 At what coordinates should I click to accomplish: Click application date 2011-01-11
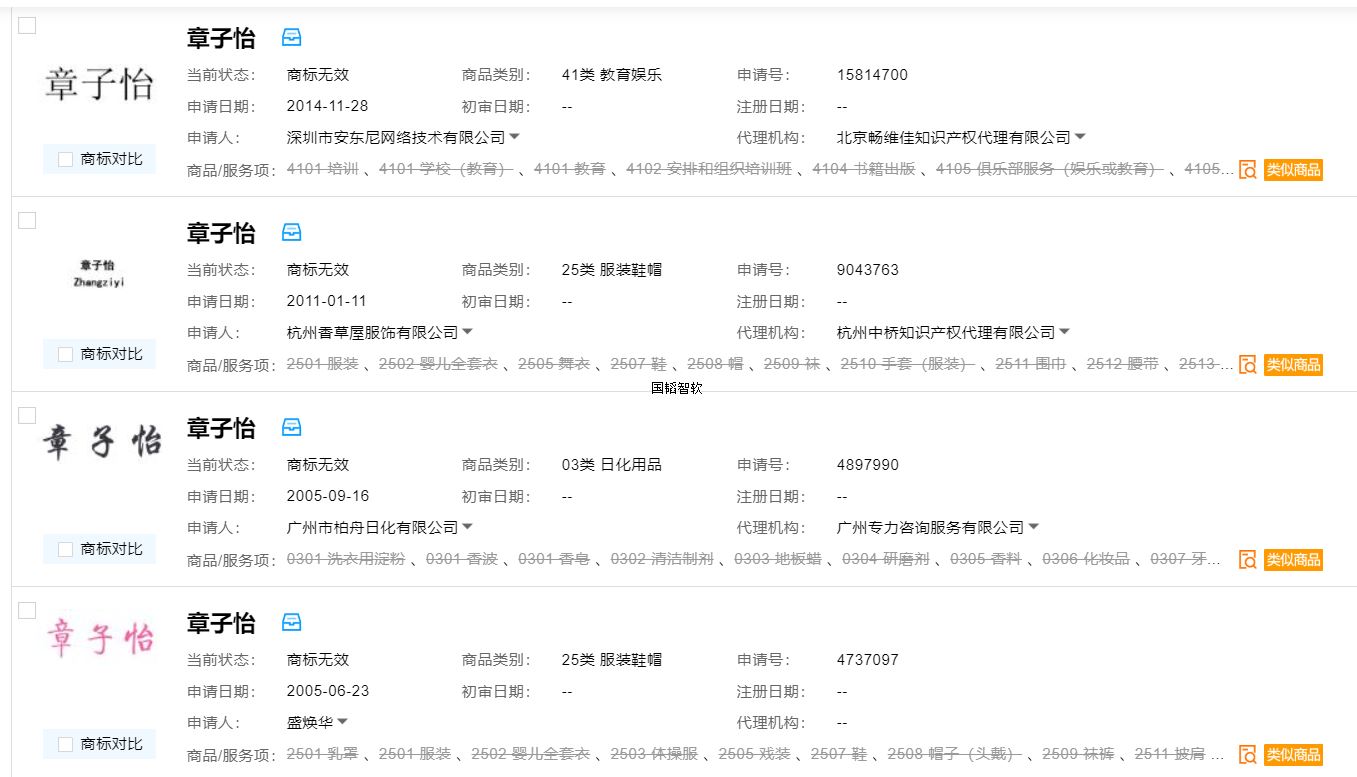(x=327, y=301)
